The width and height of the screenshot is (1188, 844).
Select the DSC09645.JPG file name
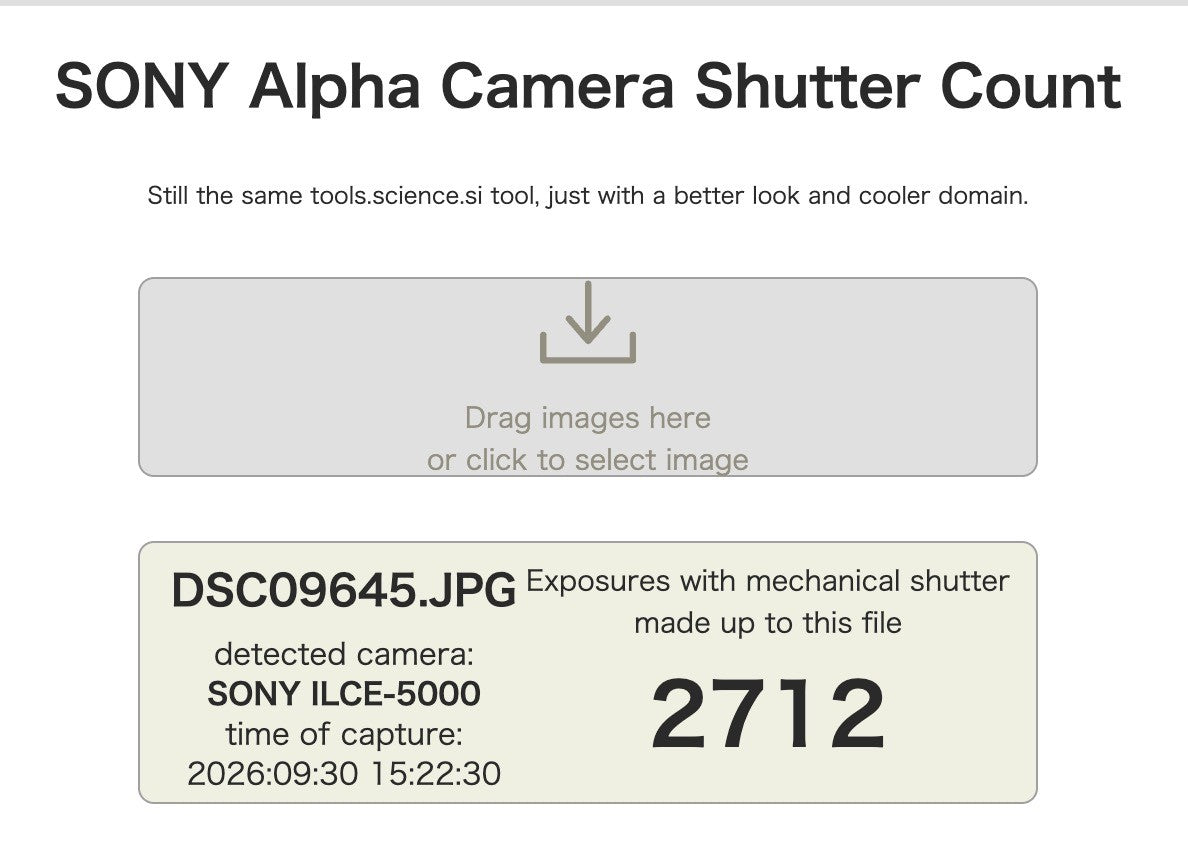coord(344,590)
